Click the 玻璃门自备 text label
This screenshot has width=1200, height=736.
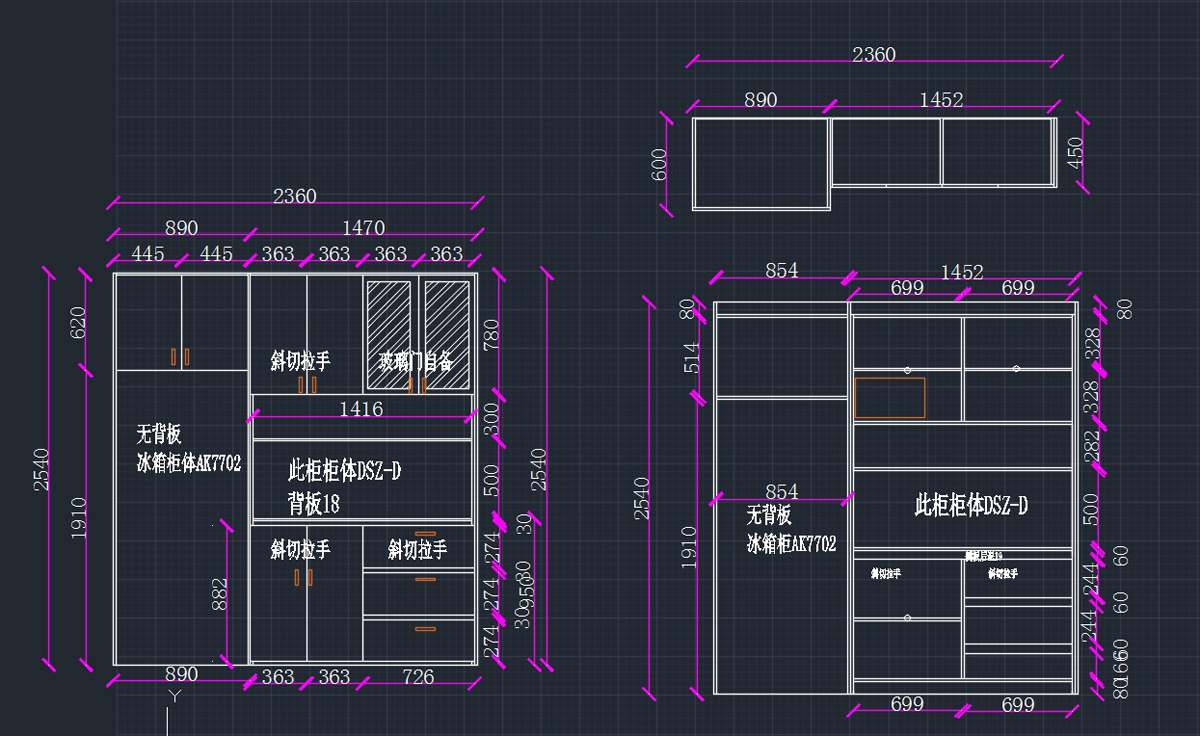click(415, 361)
